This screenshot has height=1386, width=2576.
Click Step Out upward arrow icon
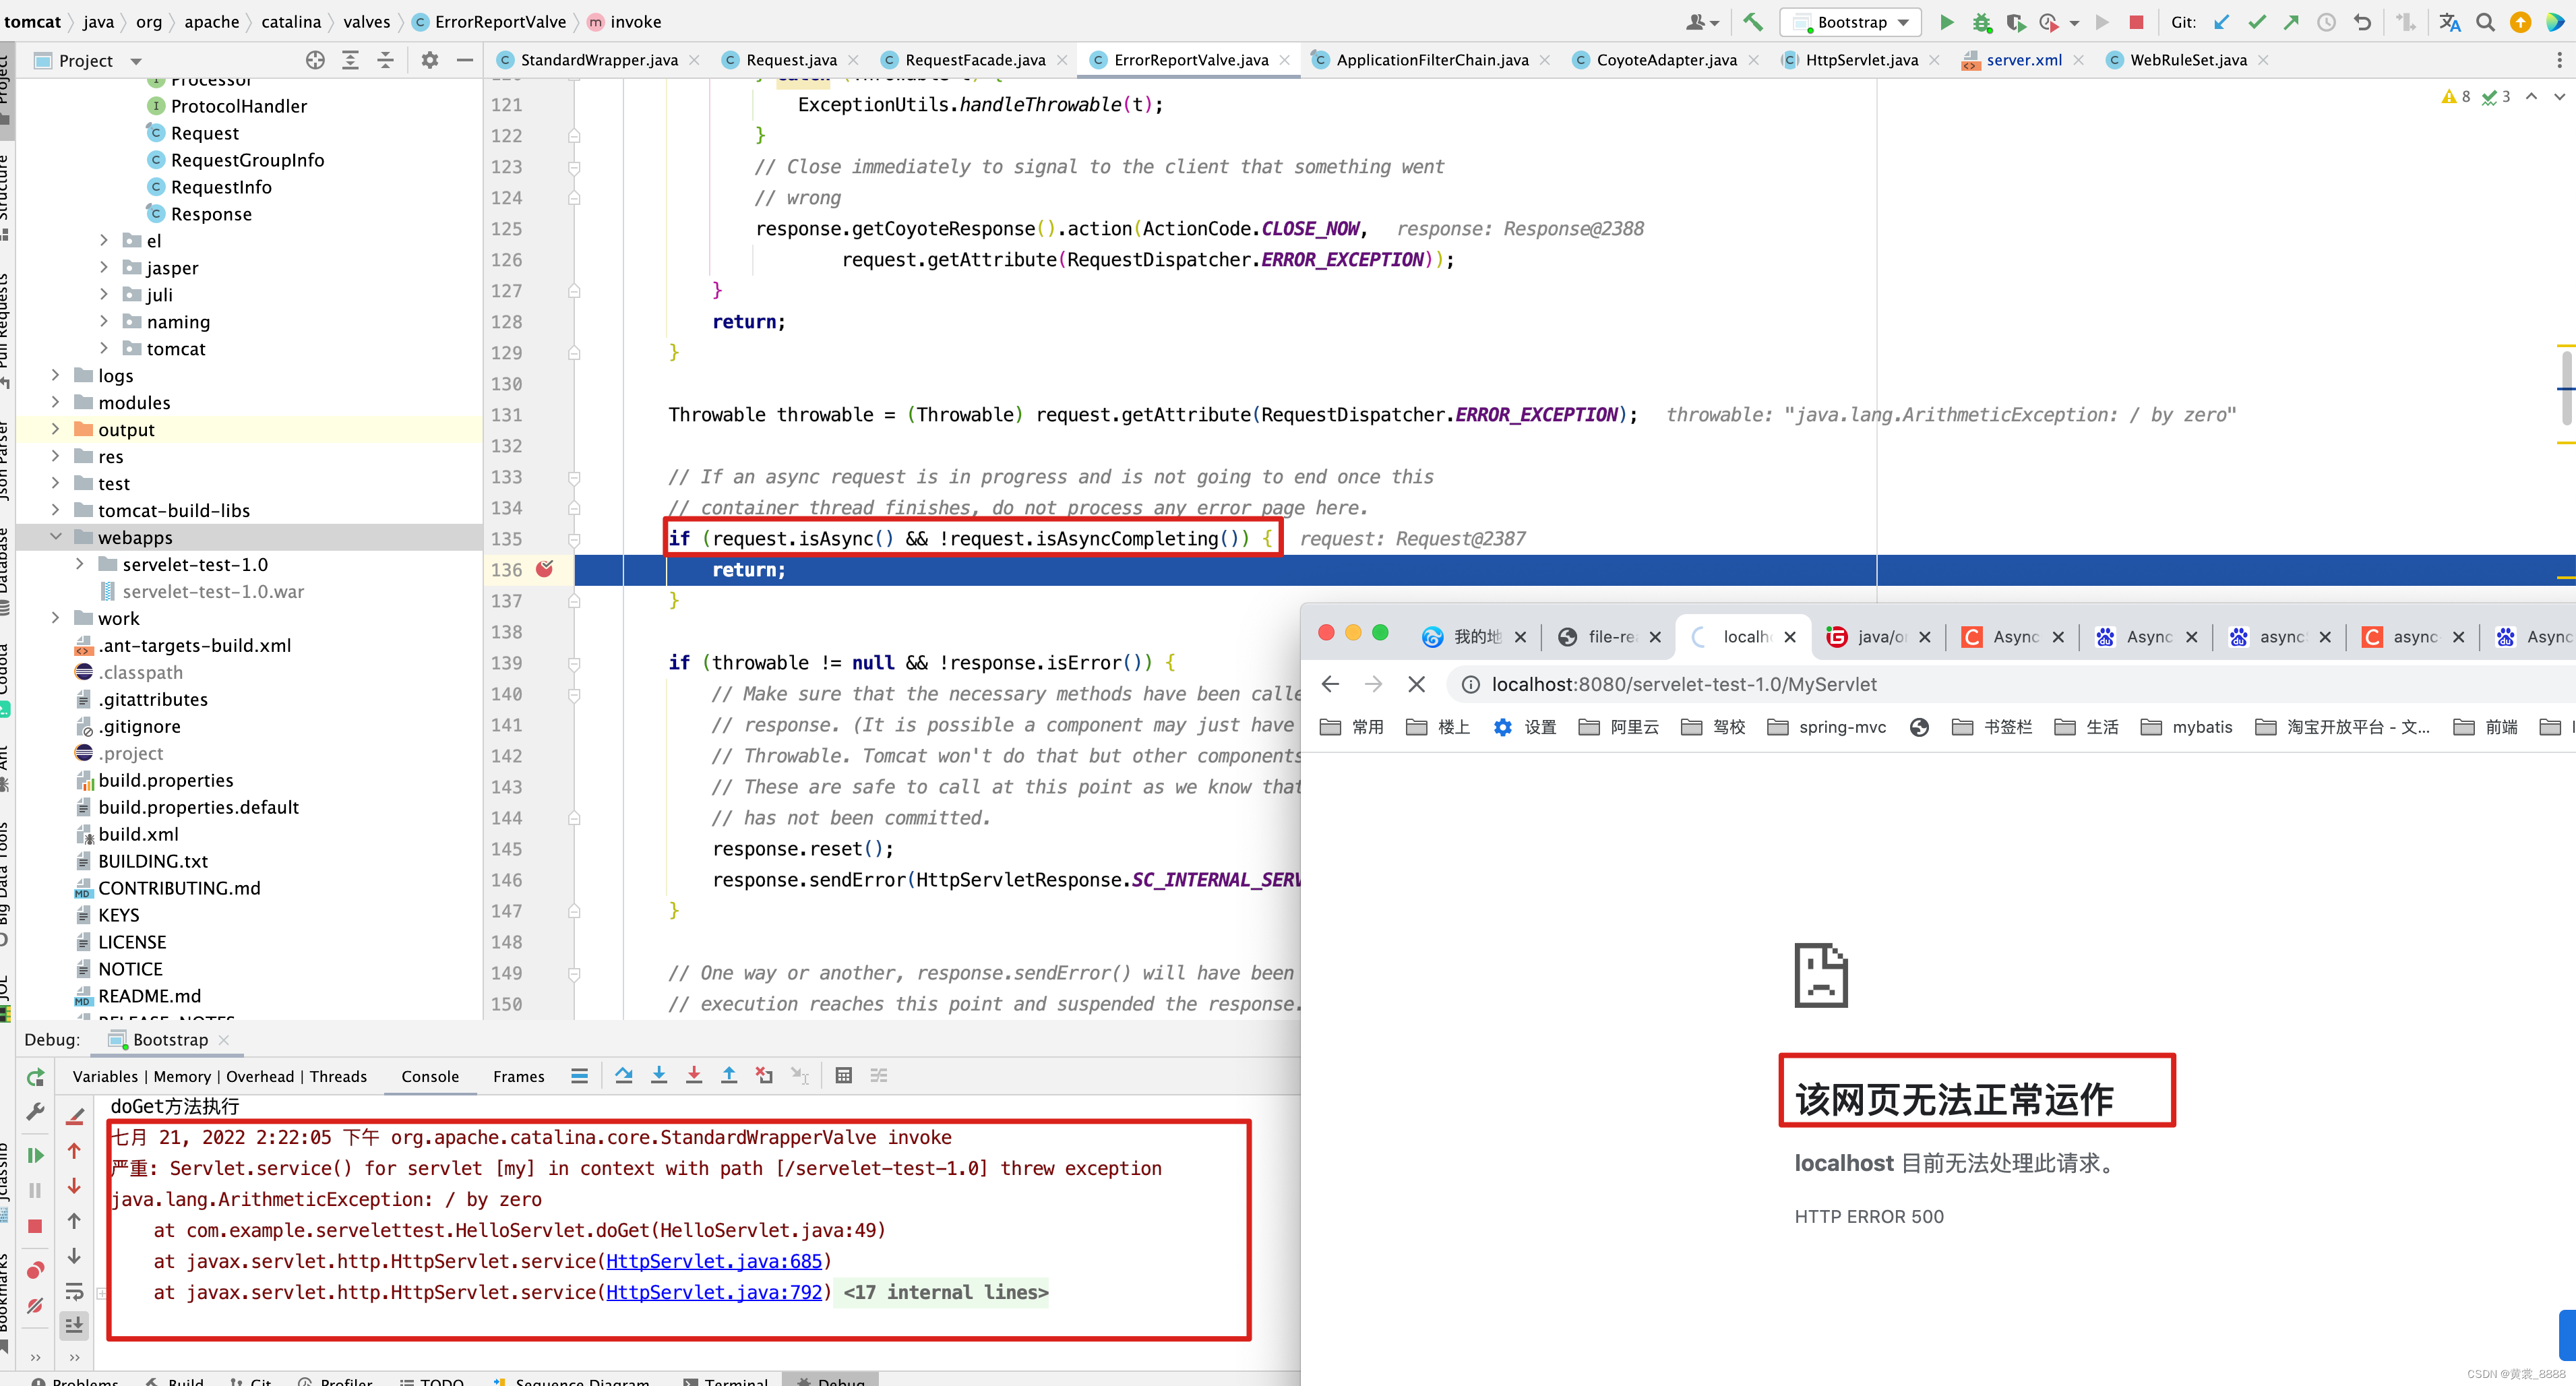pos(729,1075)
